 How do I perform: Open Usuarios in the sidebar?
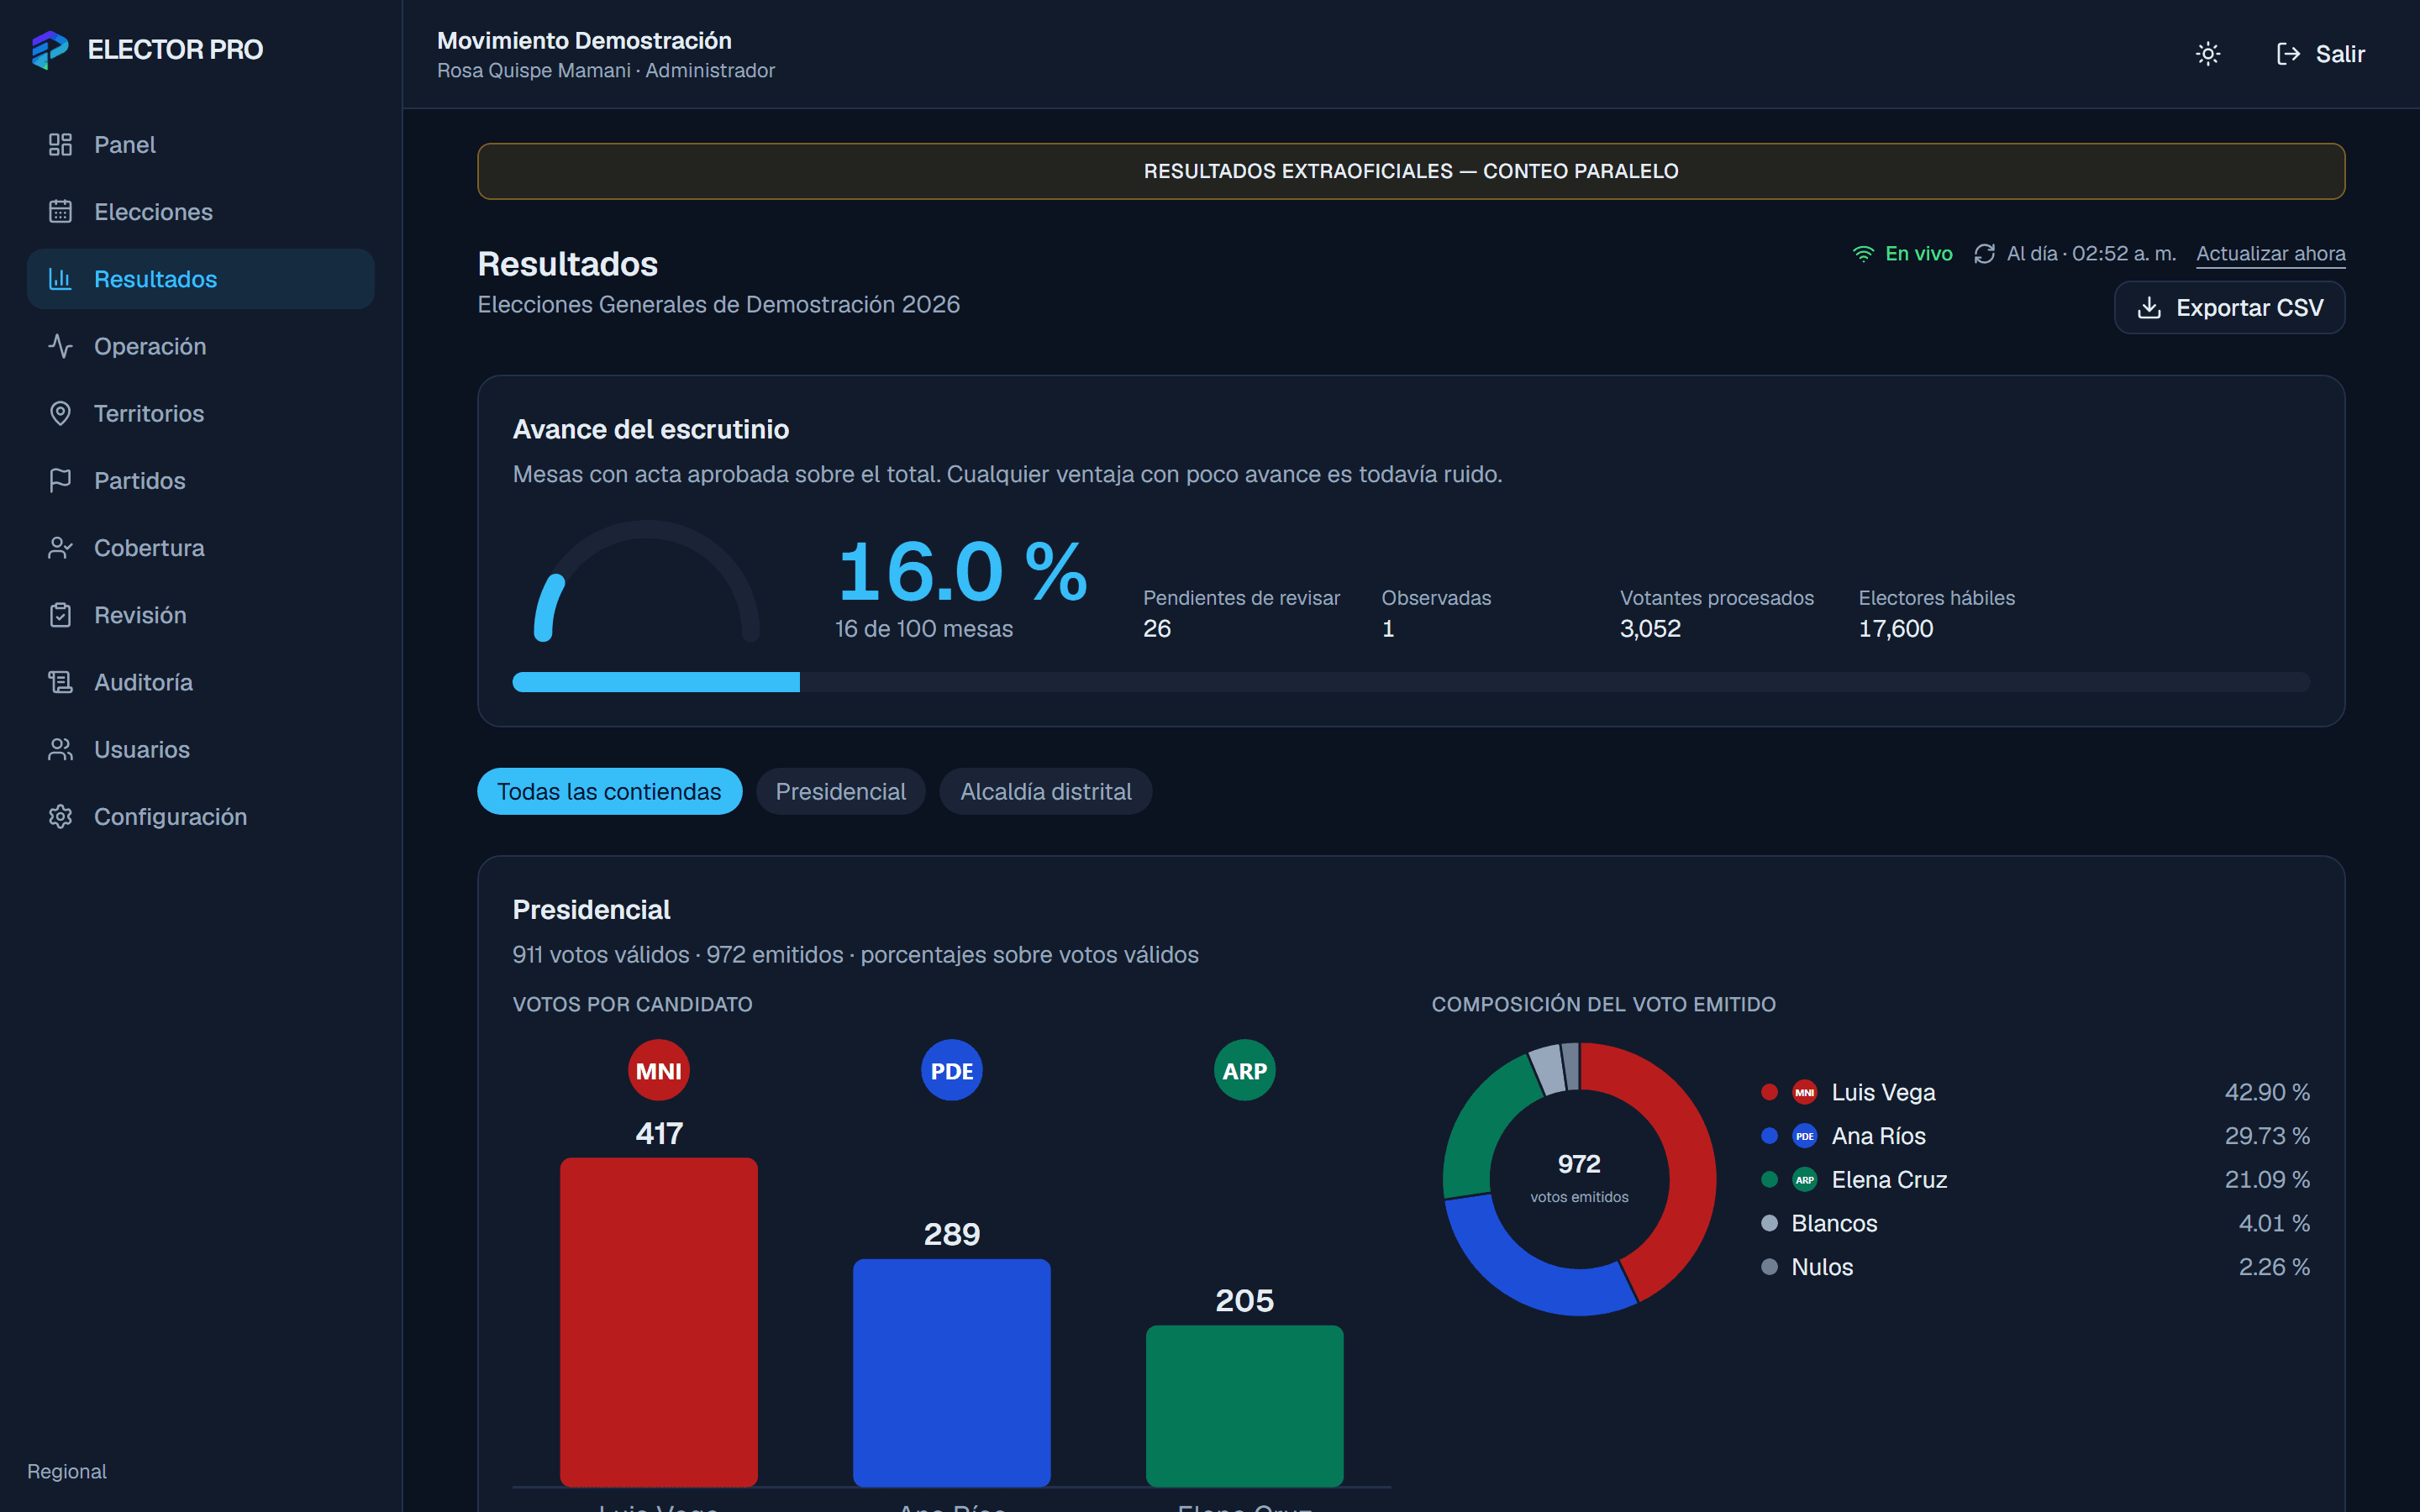click(x=200, y=749)
